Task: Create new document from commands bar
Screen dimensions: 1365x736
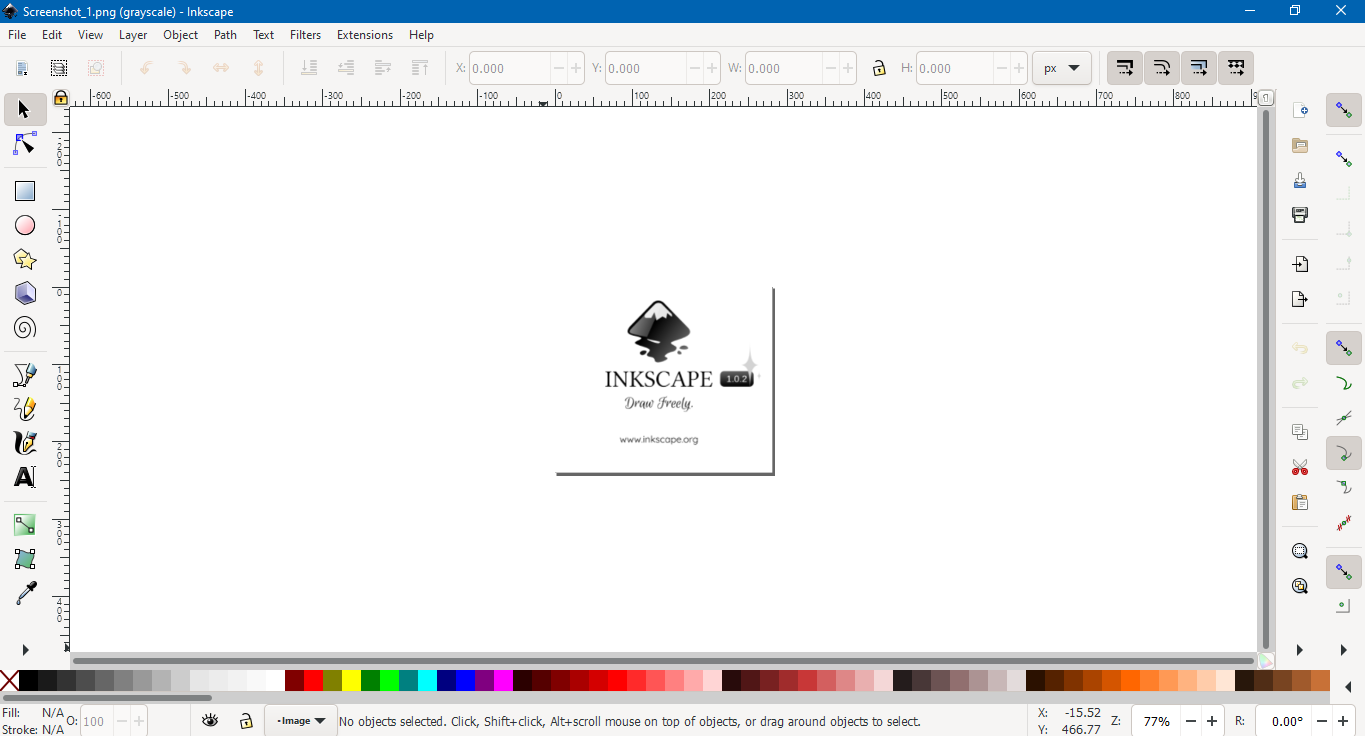Action: (1300, 111)
